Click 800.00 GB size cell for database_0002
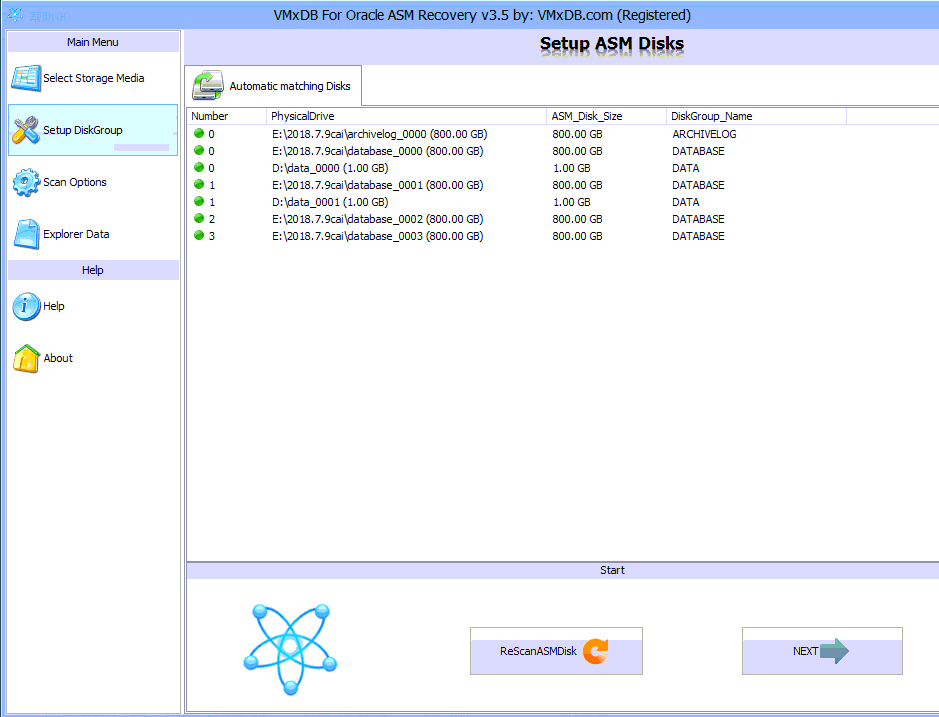This screenshot has width=939, height=717. point(577,219)
